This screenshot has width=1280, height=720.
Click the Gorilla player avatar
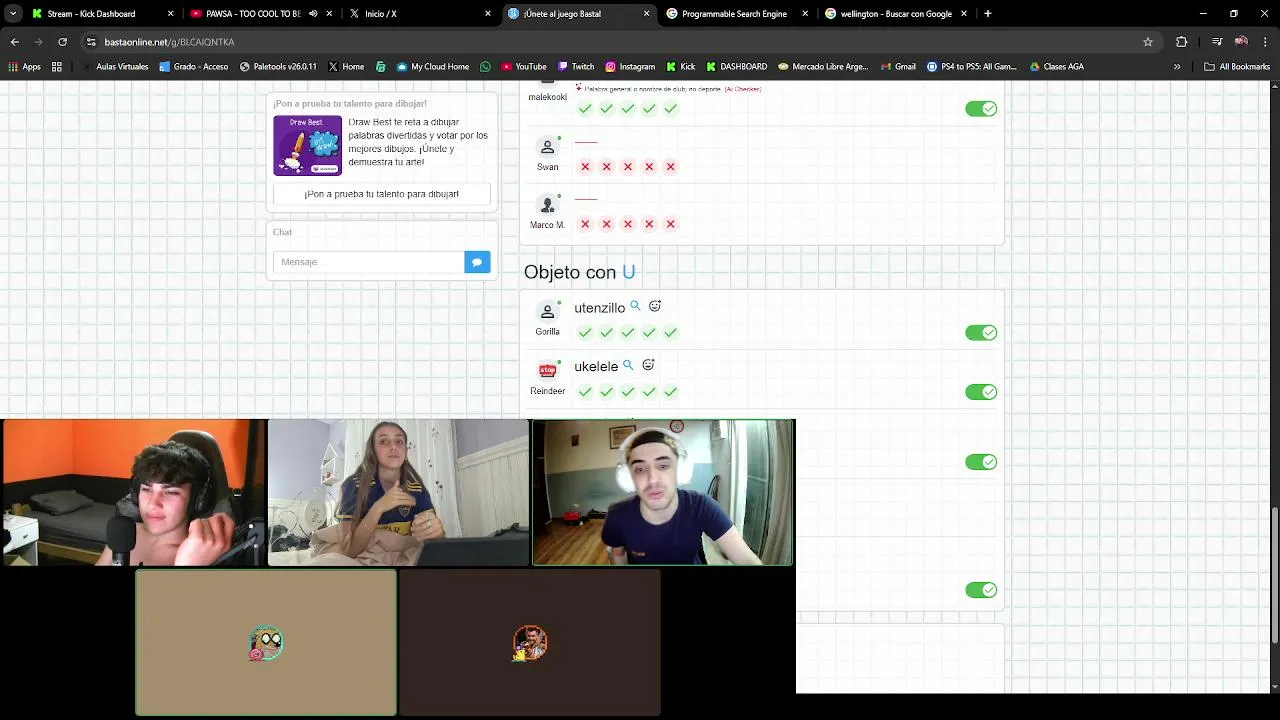[547, 311]
